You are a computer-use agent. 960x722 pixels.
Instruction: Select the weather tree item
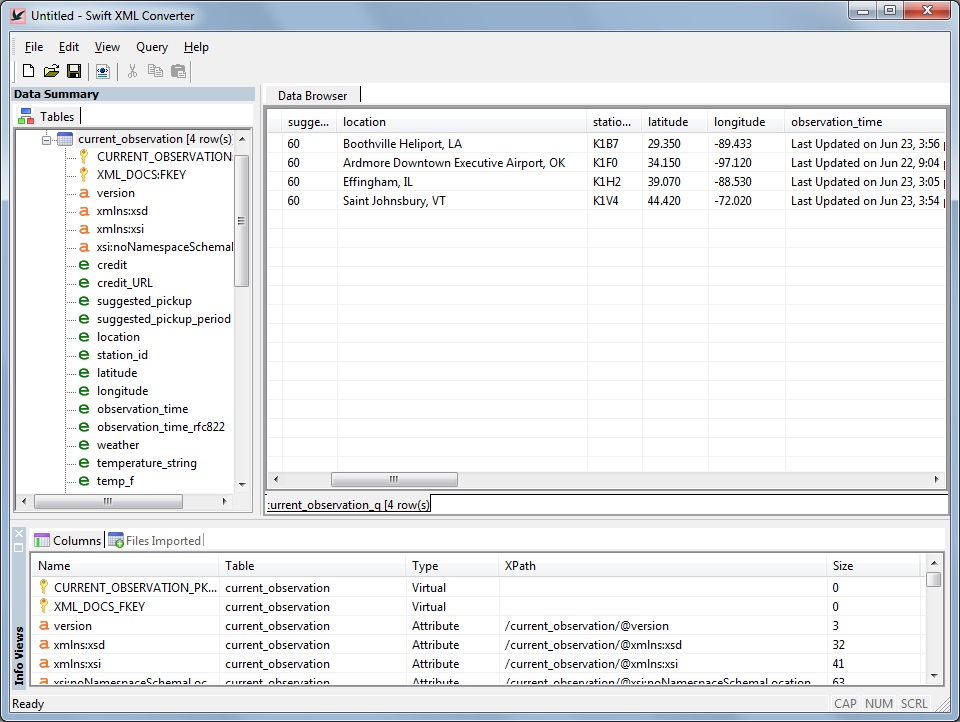pos(118,445)
